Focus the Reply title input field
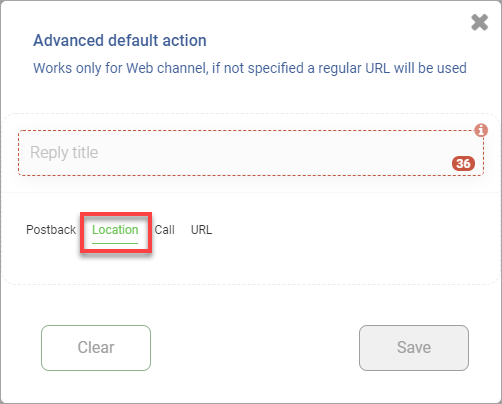 (x=251, y=153)
